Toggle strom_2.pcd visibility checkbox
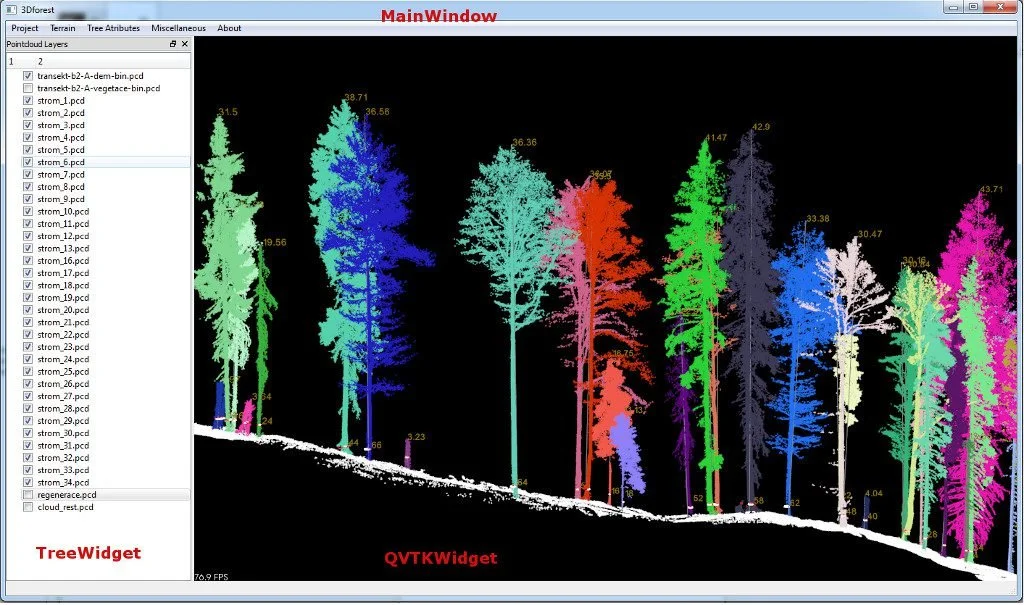Image resolution: width=1024 pixels, height=605 pixels. [x=28, y=113]
